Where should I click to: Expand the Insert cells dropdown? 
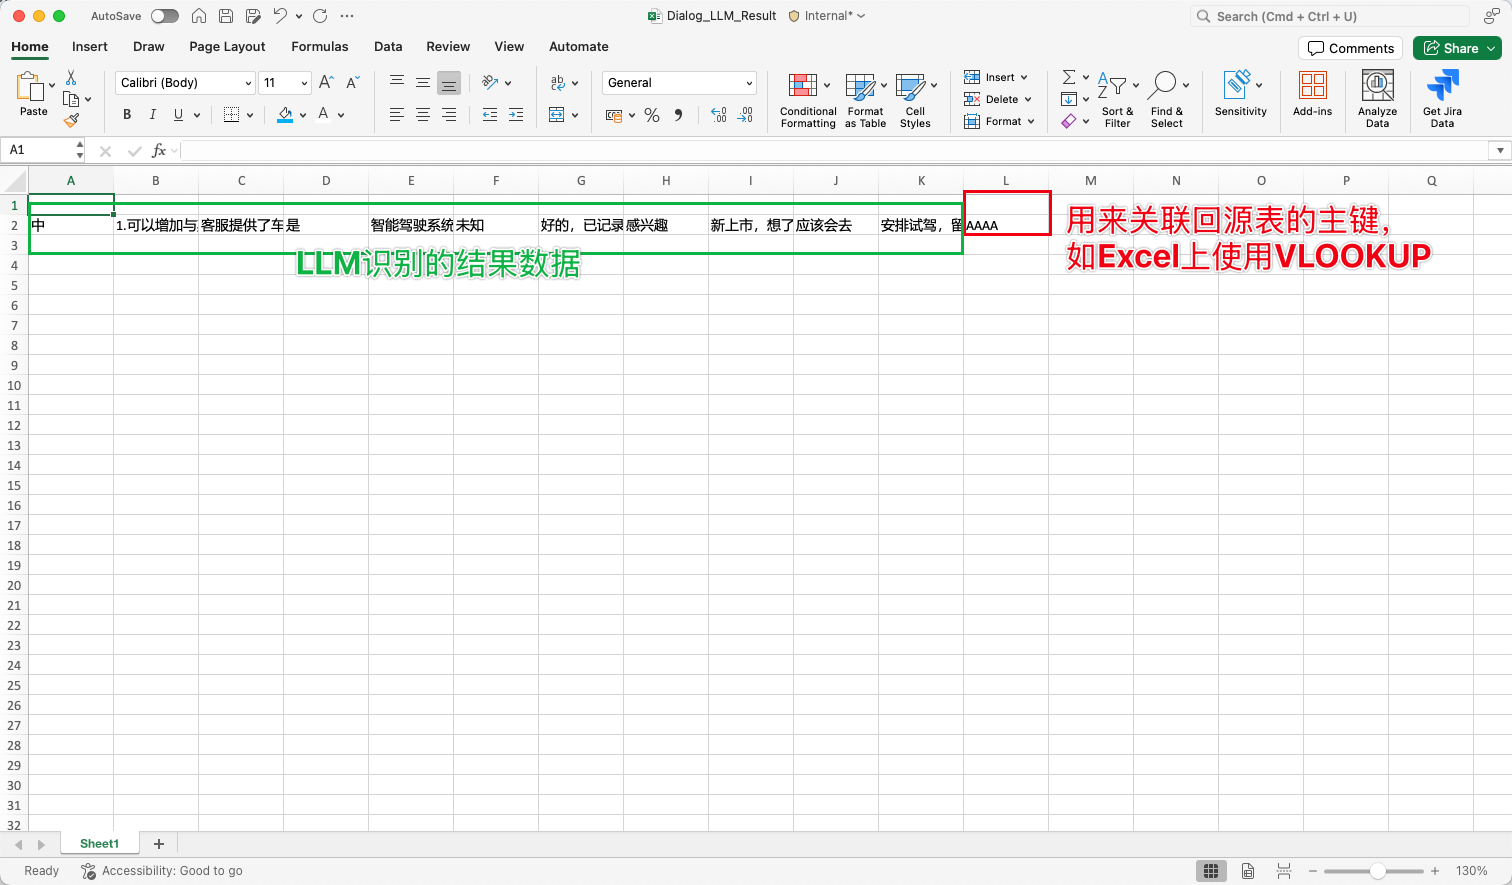point(1024,78)
